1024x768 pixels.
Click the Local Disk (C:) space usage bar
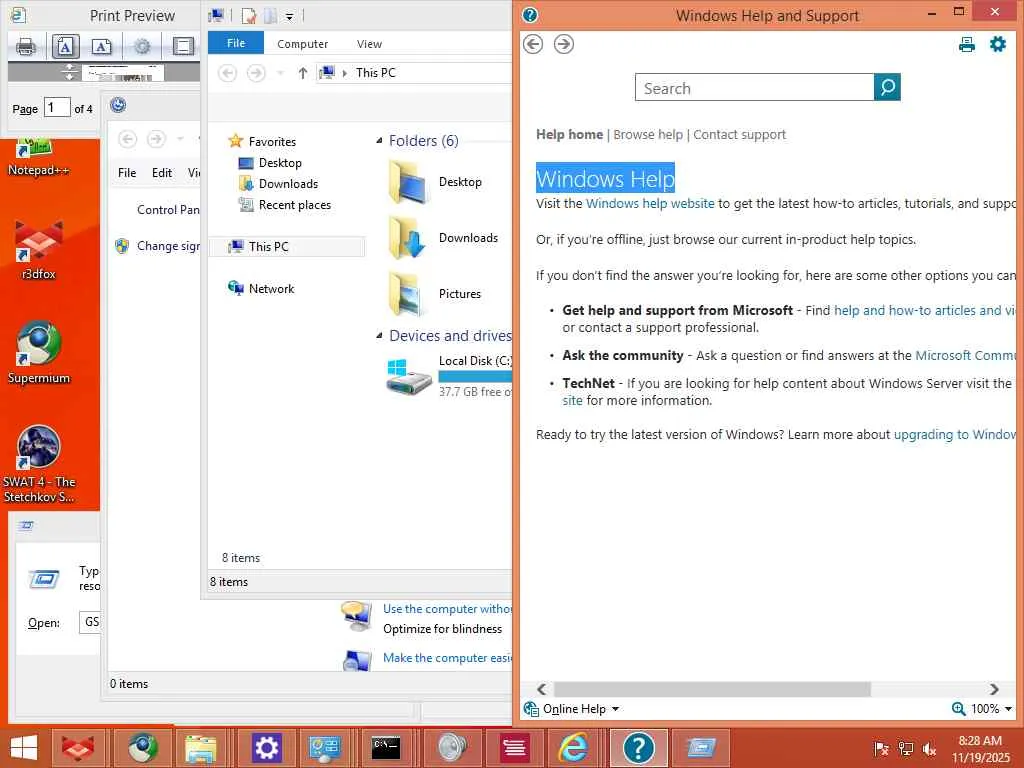[x=475, y=376]
